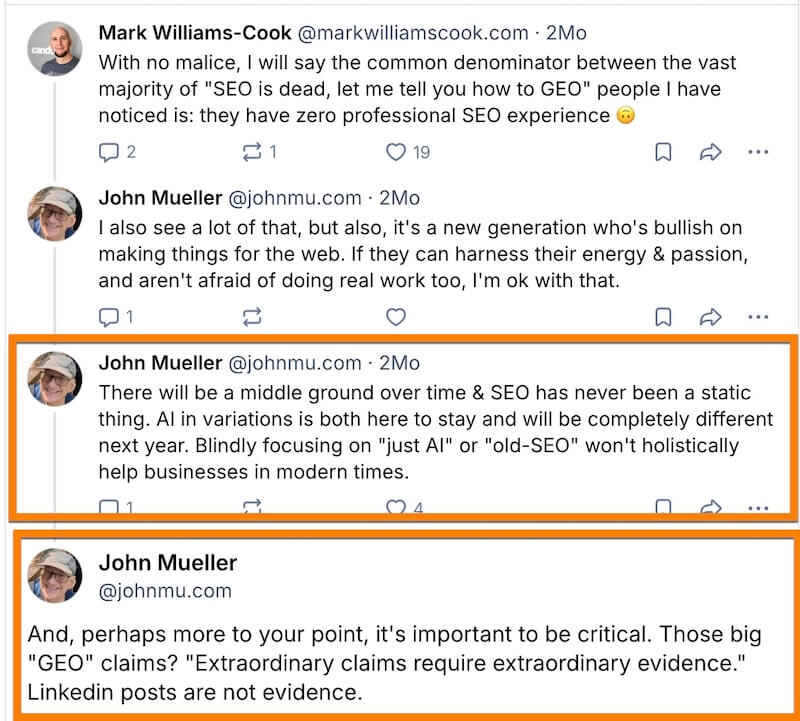
Task: Reply to Mark Williams-Cook's post
Action: pos(109,152)
